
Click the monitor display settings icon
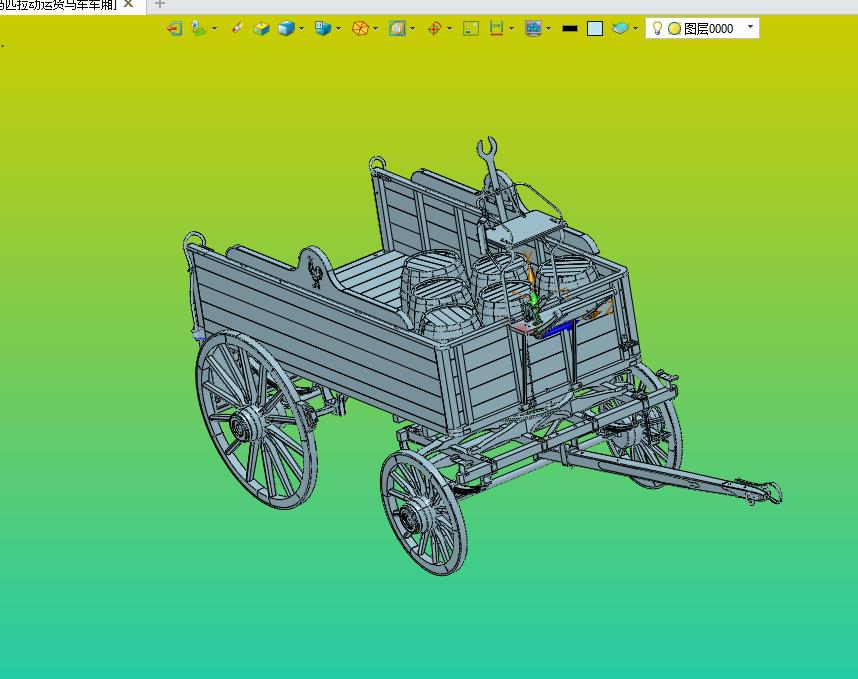533,28
